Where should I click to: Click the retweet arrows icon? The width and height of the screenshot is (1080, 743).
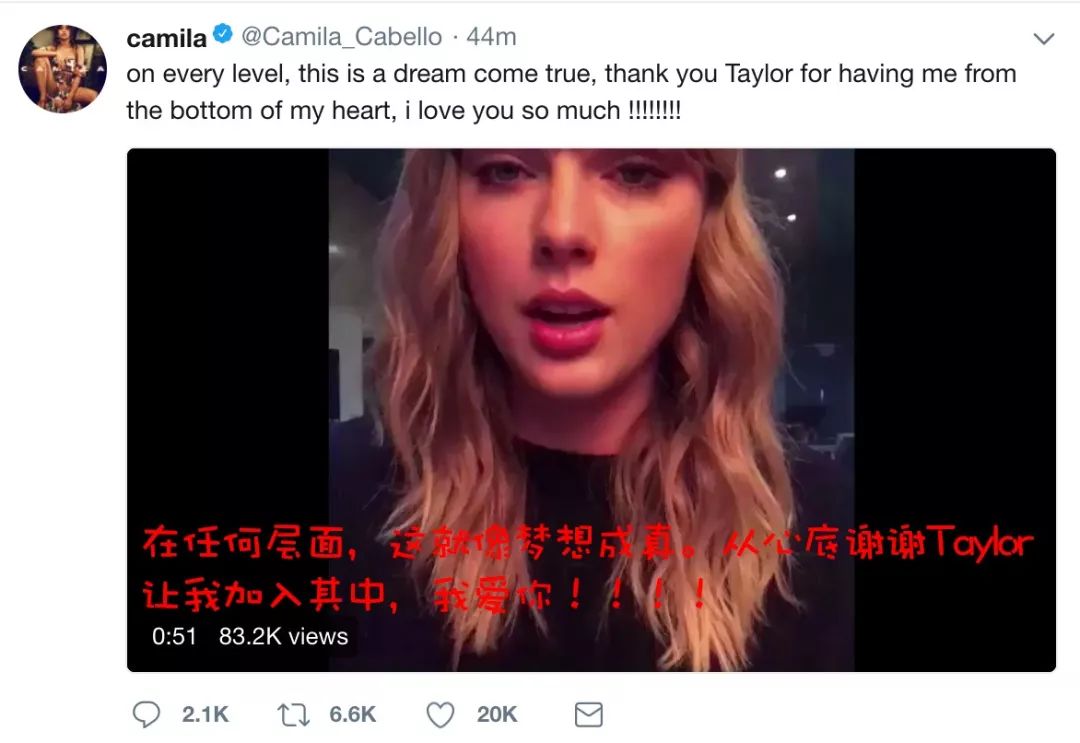point(293,715)
